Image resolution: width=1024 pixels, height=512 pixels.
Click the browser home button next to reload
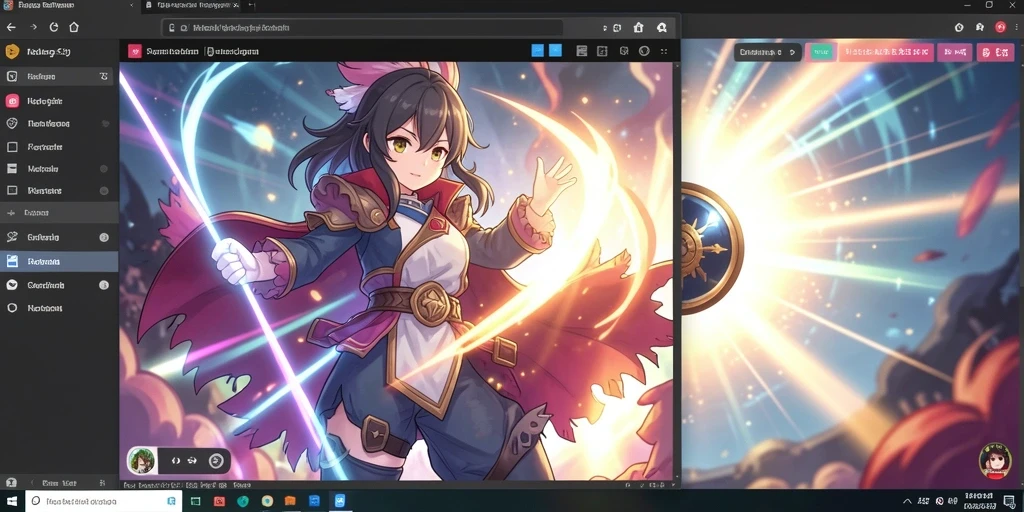[74, 27]
